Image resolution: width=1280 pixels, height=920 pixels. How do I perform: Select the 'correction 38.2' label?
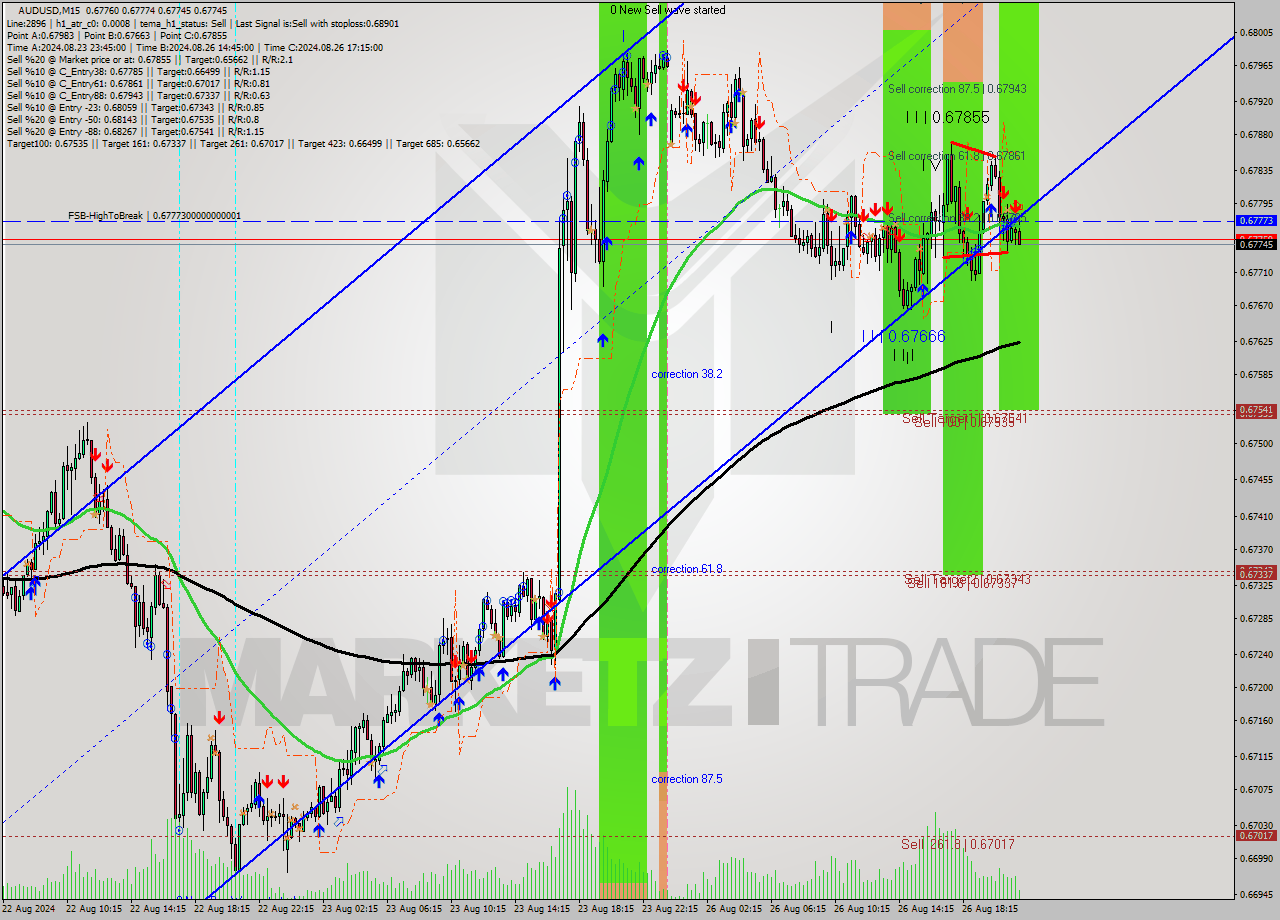[687, 374]
